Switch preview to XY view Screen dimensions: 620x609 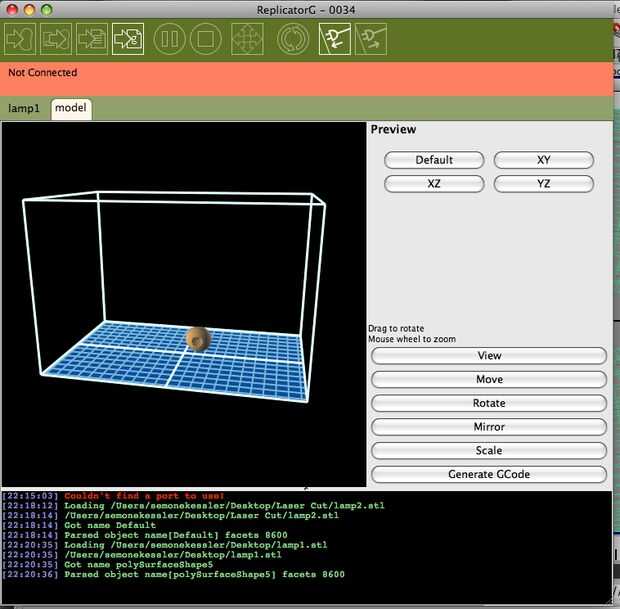(x=544, y=160)
